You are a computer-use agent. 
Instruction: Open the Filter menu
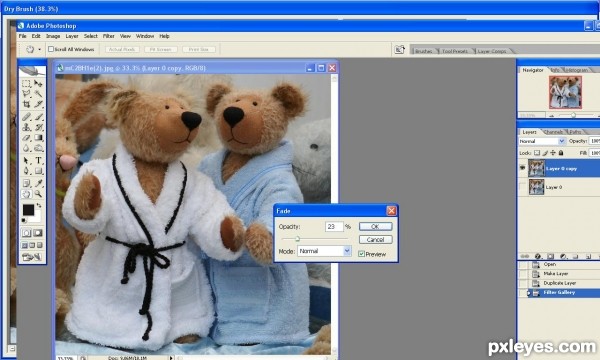[x=109, y=36]
